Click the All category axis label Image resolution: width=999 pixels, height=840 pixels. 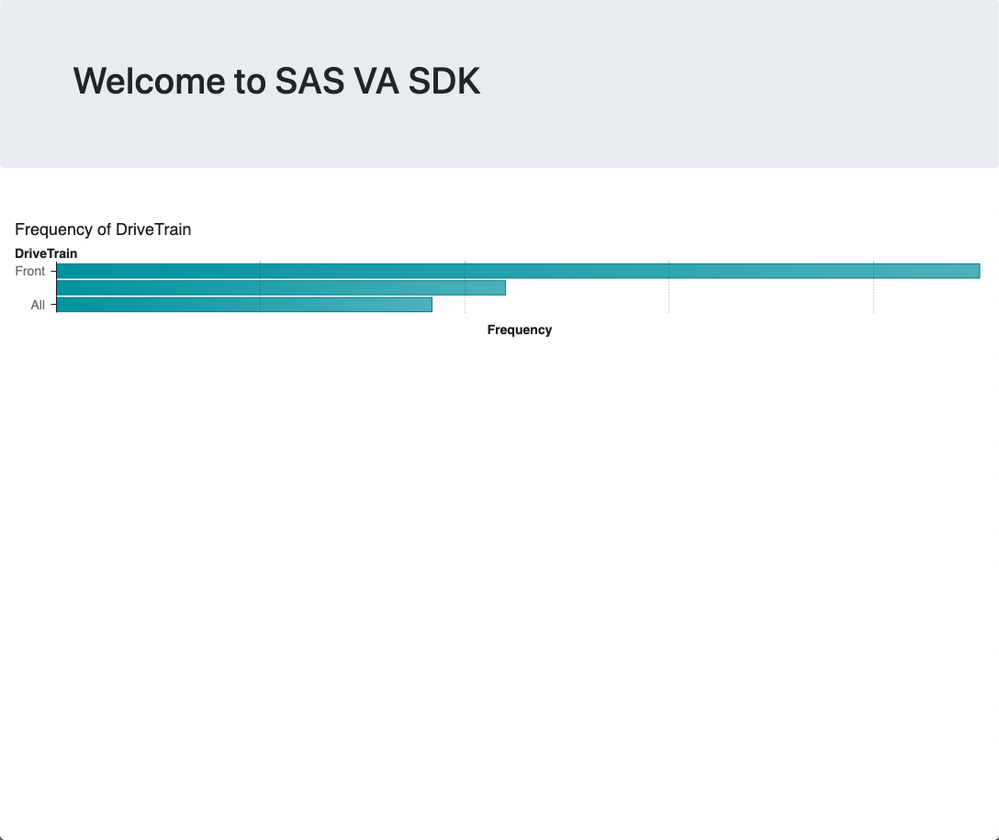pyautogui.click(x=38, y=304)
